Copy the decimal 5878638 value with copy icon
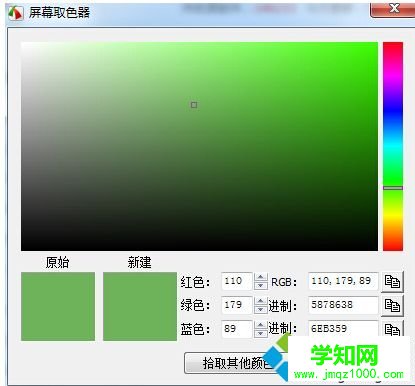This screenshot has width=415, height=386. (392, 305)
